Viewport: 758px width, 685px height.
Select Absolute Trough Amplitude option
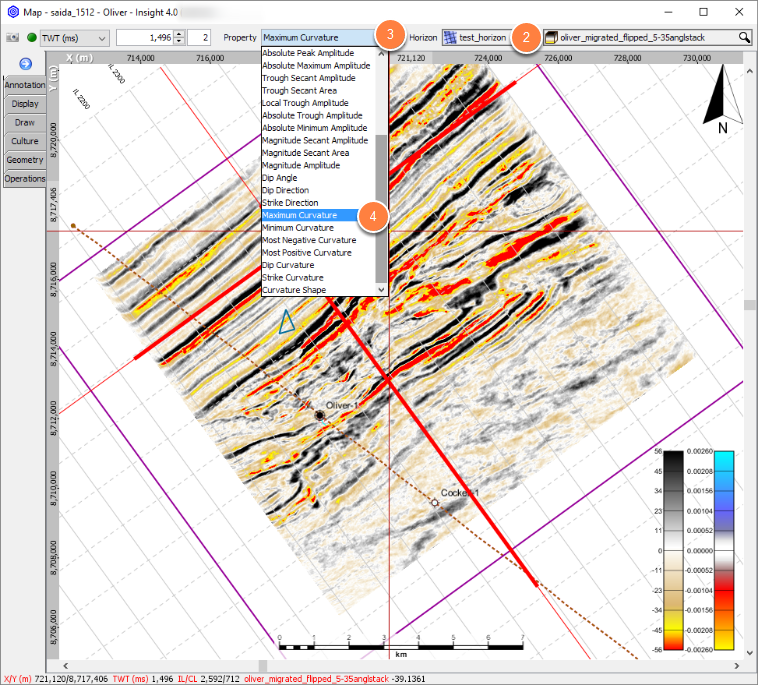[x=318, y=116]
